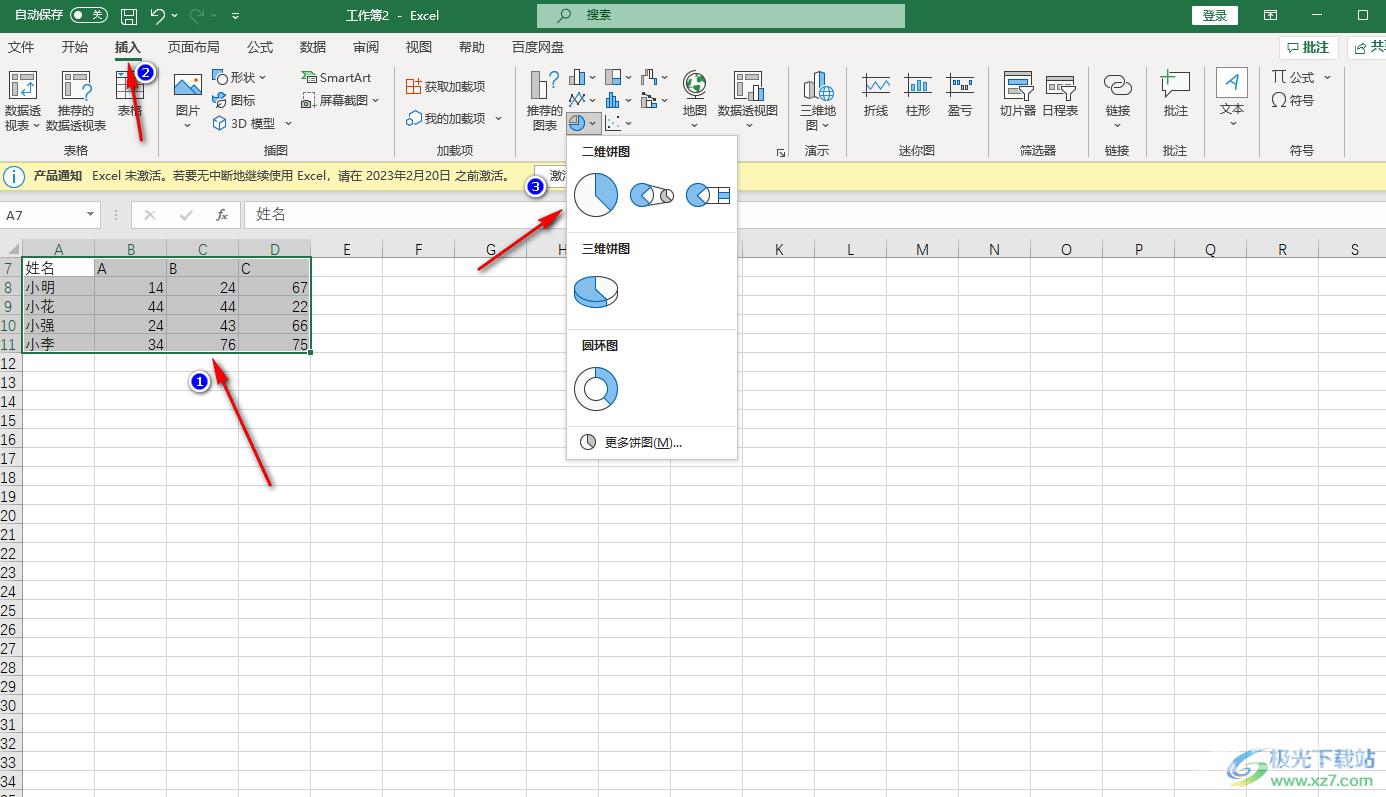The image size is (1386, 797).
Task: Switch to the Formulas (公式) tab
Action: pos(260,47)
